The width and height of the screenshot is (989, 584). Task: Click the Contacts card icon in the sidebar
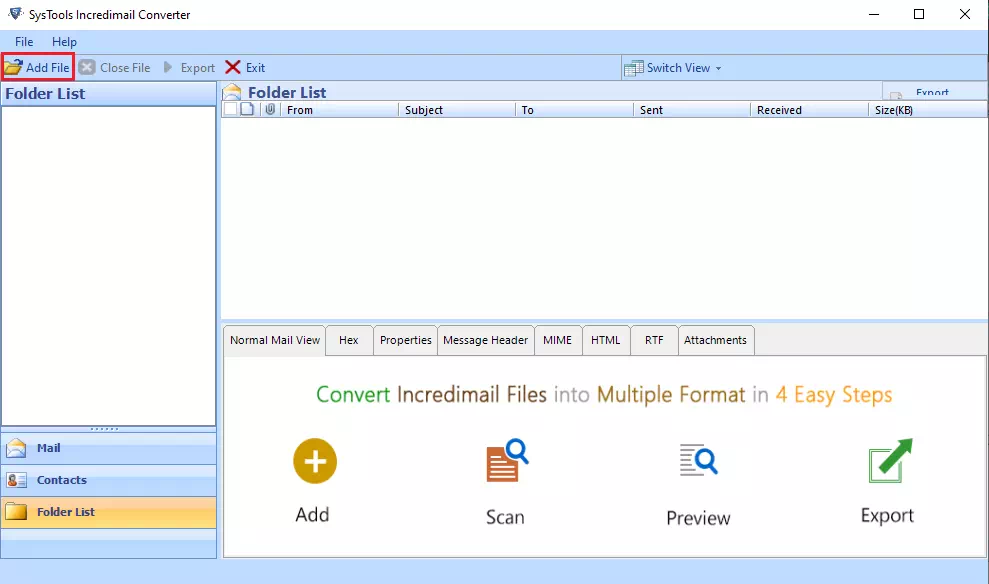coord(16,480)
